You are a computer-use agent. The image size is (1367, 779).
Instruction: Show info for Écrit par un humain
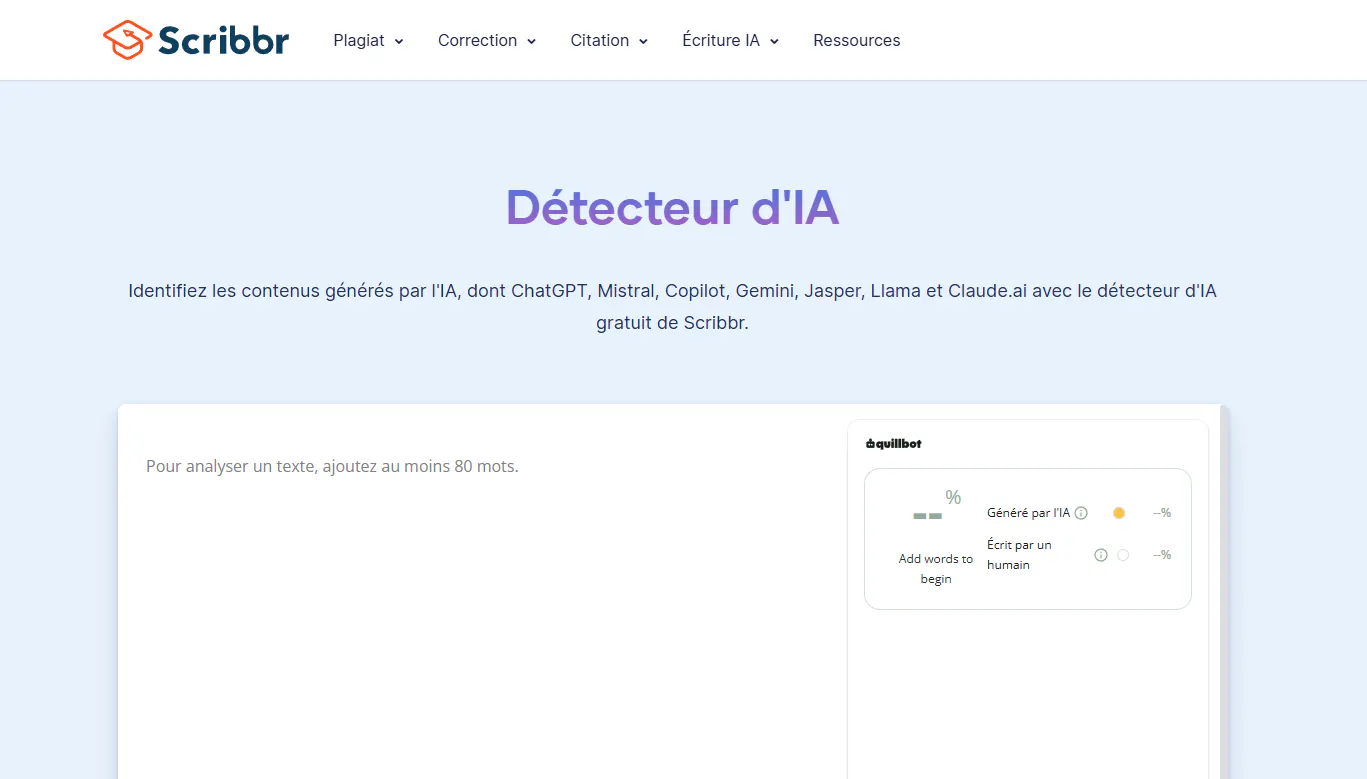tap(1101, 555)
